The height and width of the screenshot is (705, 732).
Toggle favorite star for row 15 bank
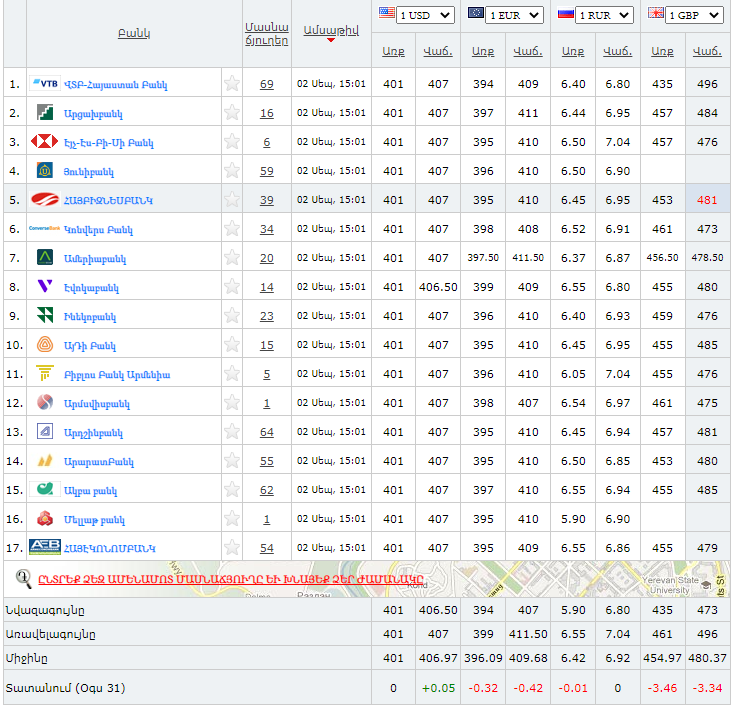pos(232,489)
